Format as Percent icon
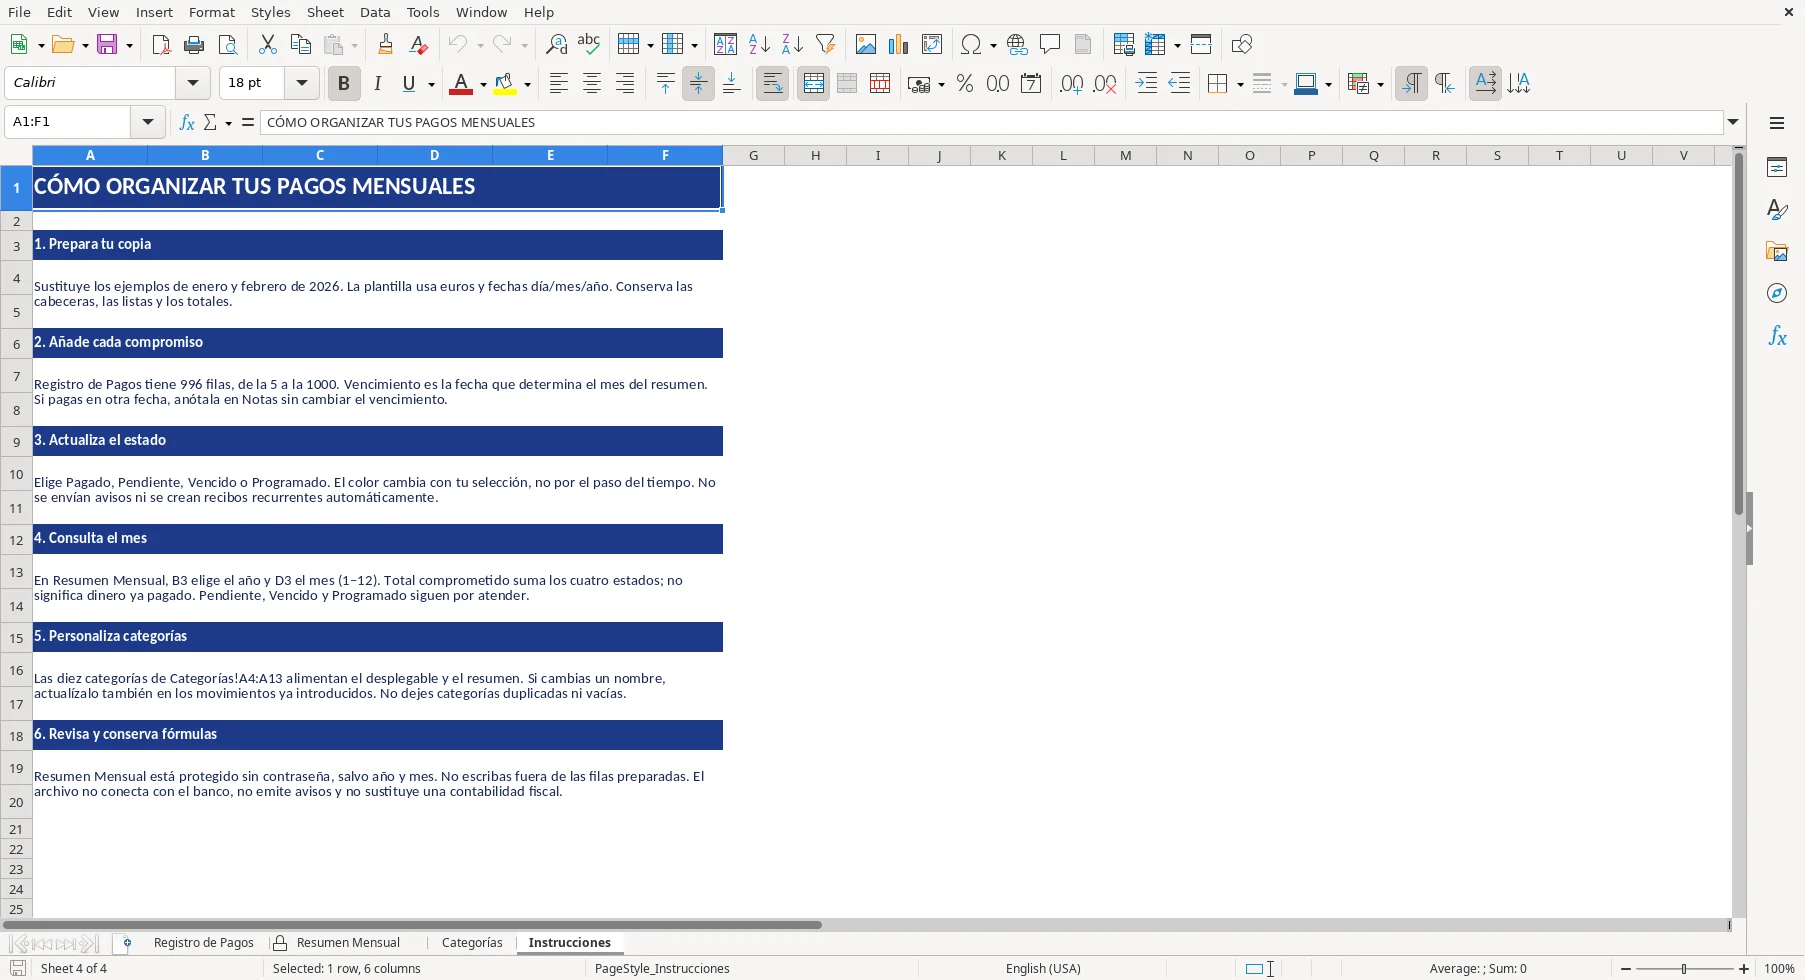Screen dimensions: 1805x980 point(965,84)
